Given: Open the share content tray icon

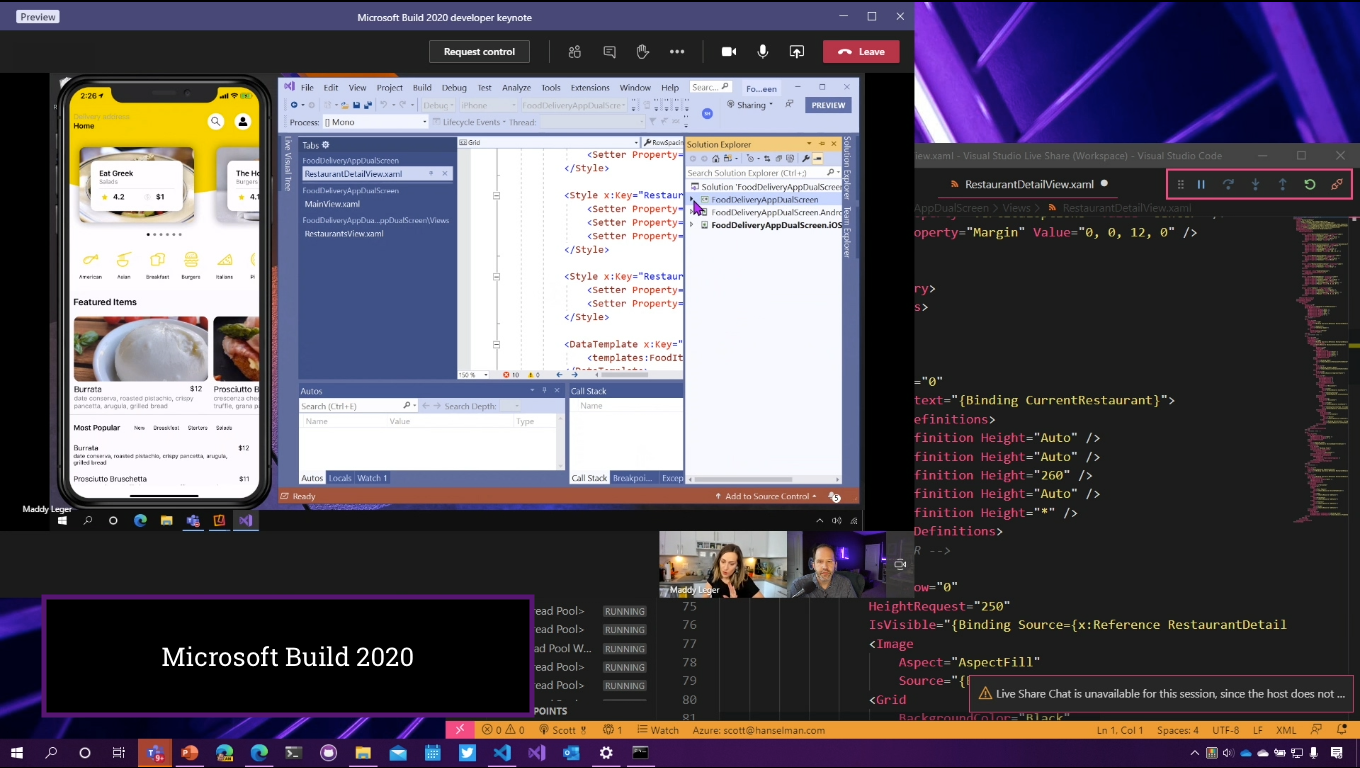Looking at the screenshot, I should 797,52.
